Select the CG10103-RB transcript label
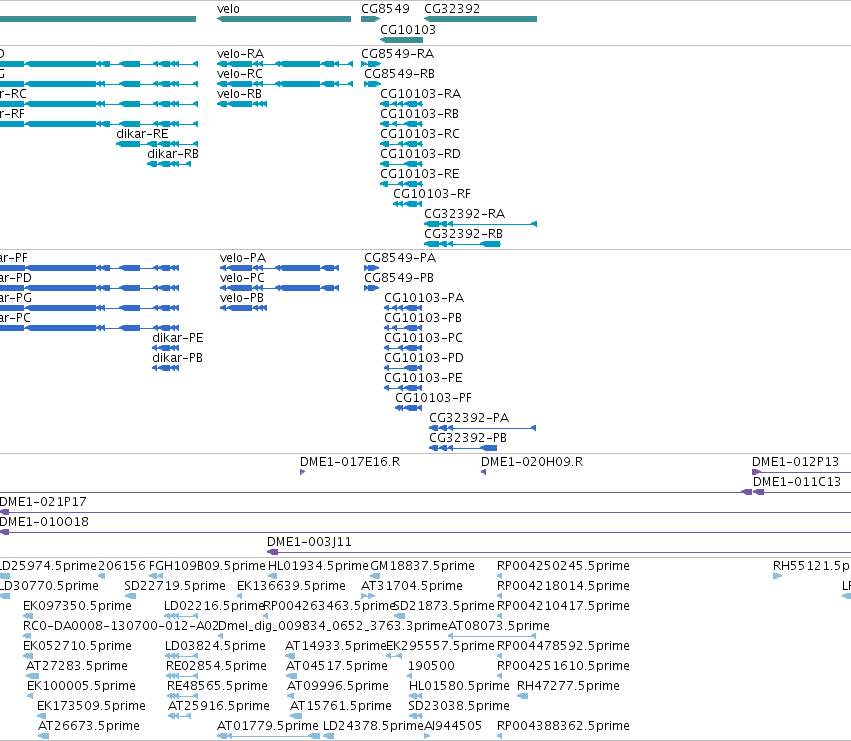The width and height of the screenshot is (851, 741). coord(420,114)
